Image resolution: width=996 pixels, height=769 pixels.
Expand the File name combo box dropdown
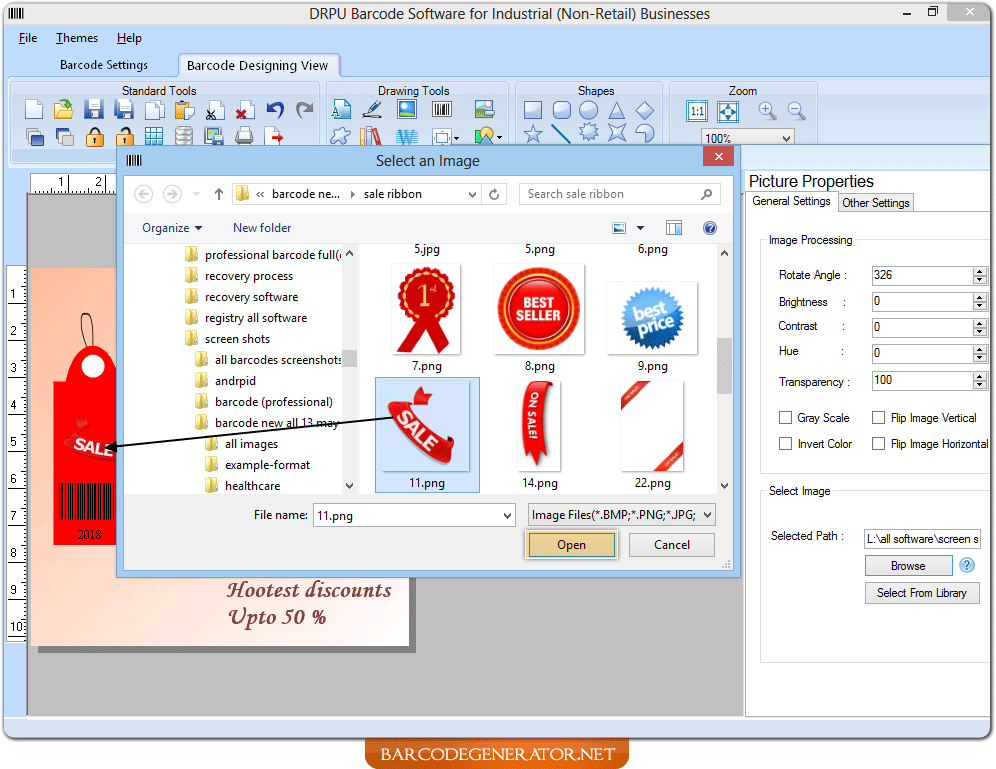pyautogui.click(x=507, y=516)
